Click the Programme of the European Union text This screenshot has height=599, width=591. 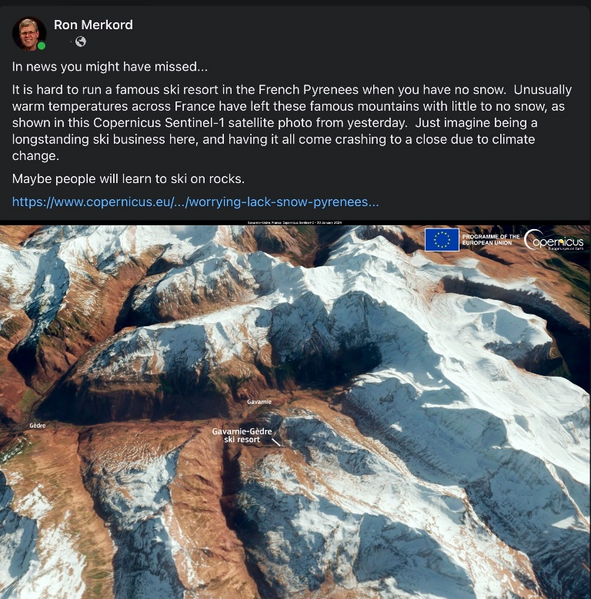[x=490, y=240]
